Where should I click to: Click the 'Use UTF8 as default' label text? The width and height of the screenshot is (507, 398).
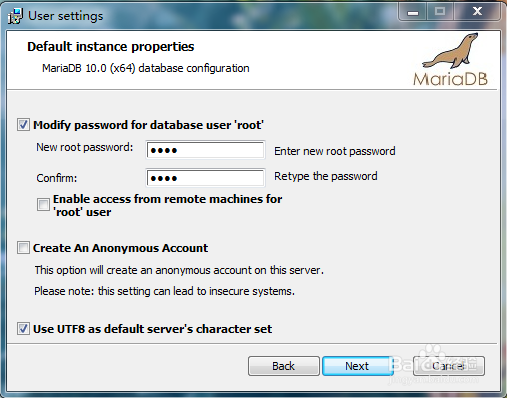point(152,329)
